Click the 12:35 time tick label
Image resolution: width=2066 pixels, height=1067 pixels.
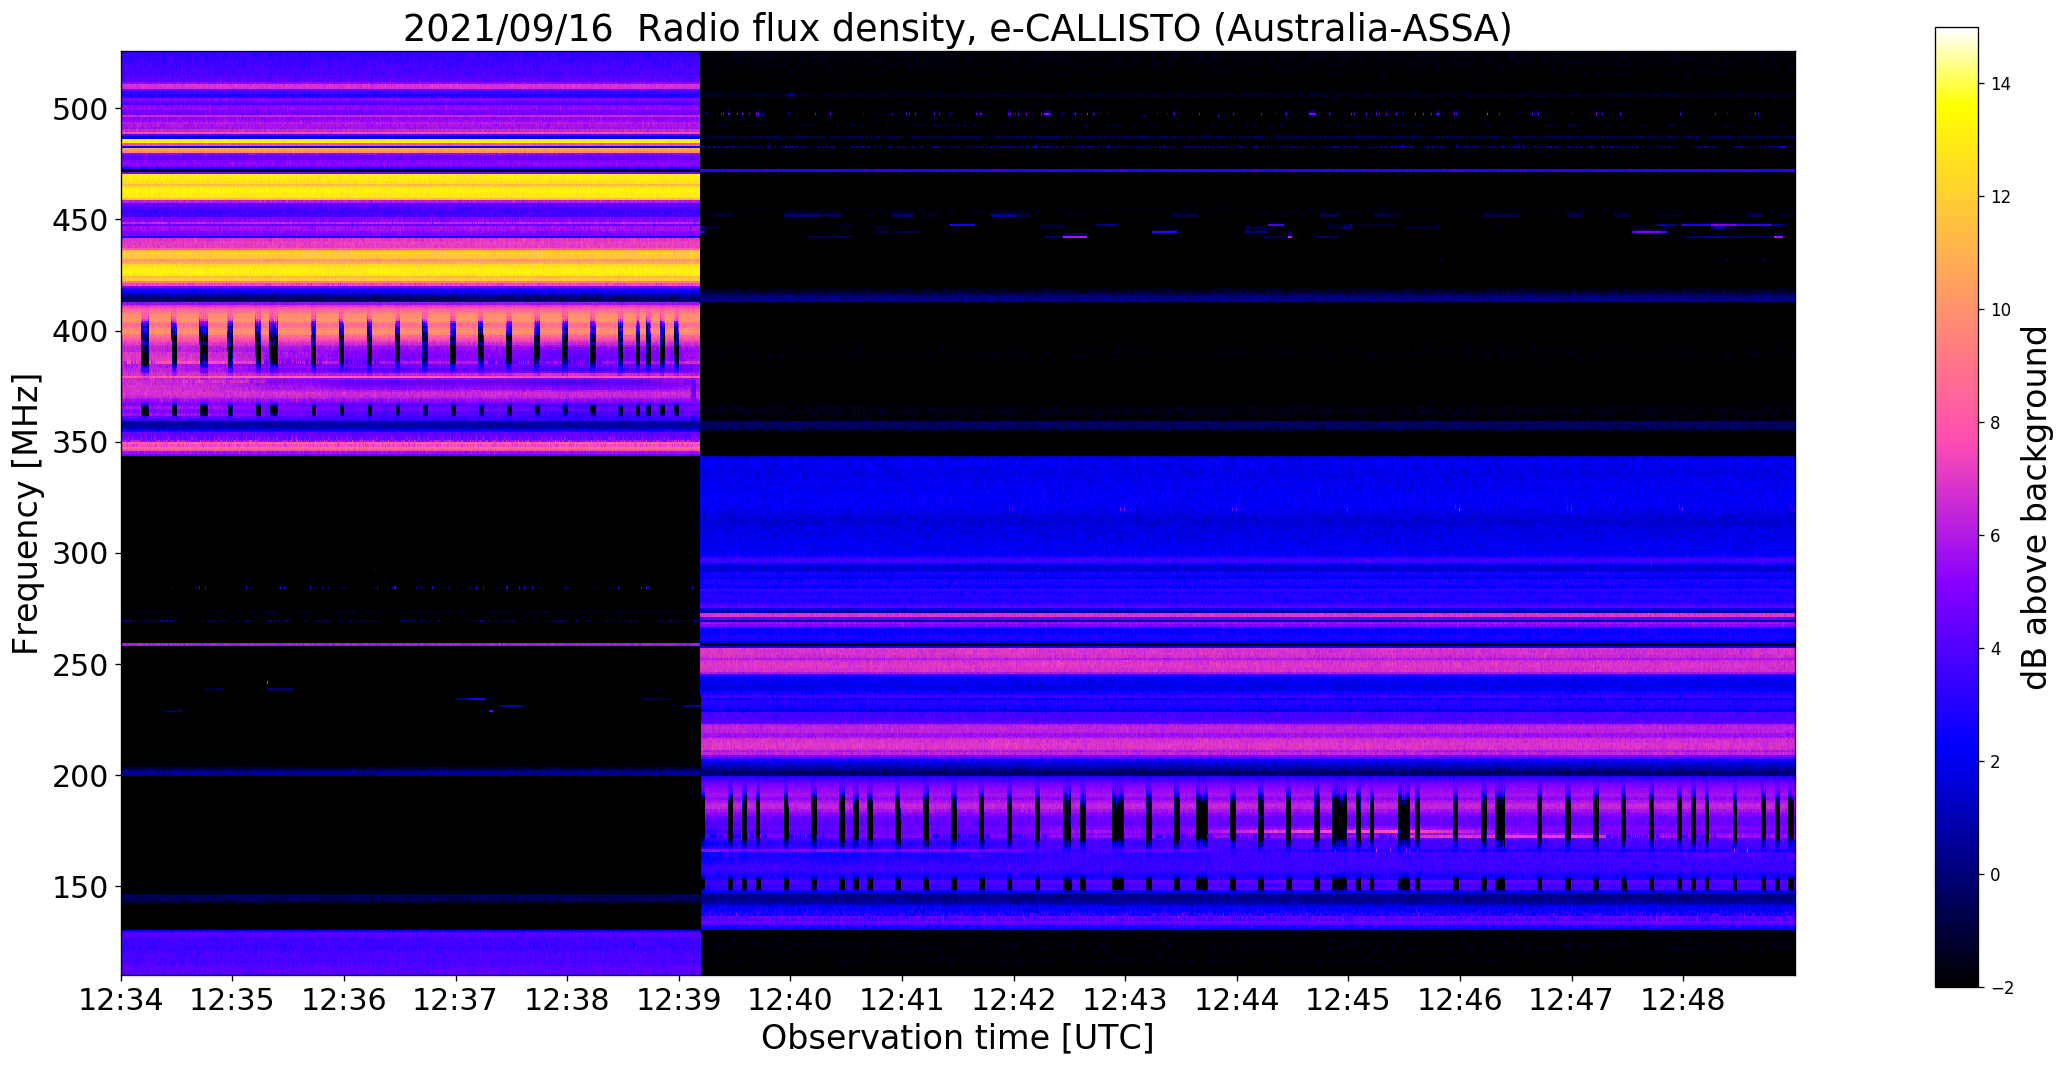pos(233,1000)
